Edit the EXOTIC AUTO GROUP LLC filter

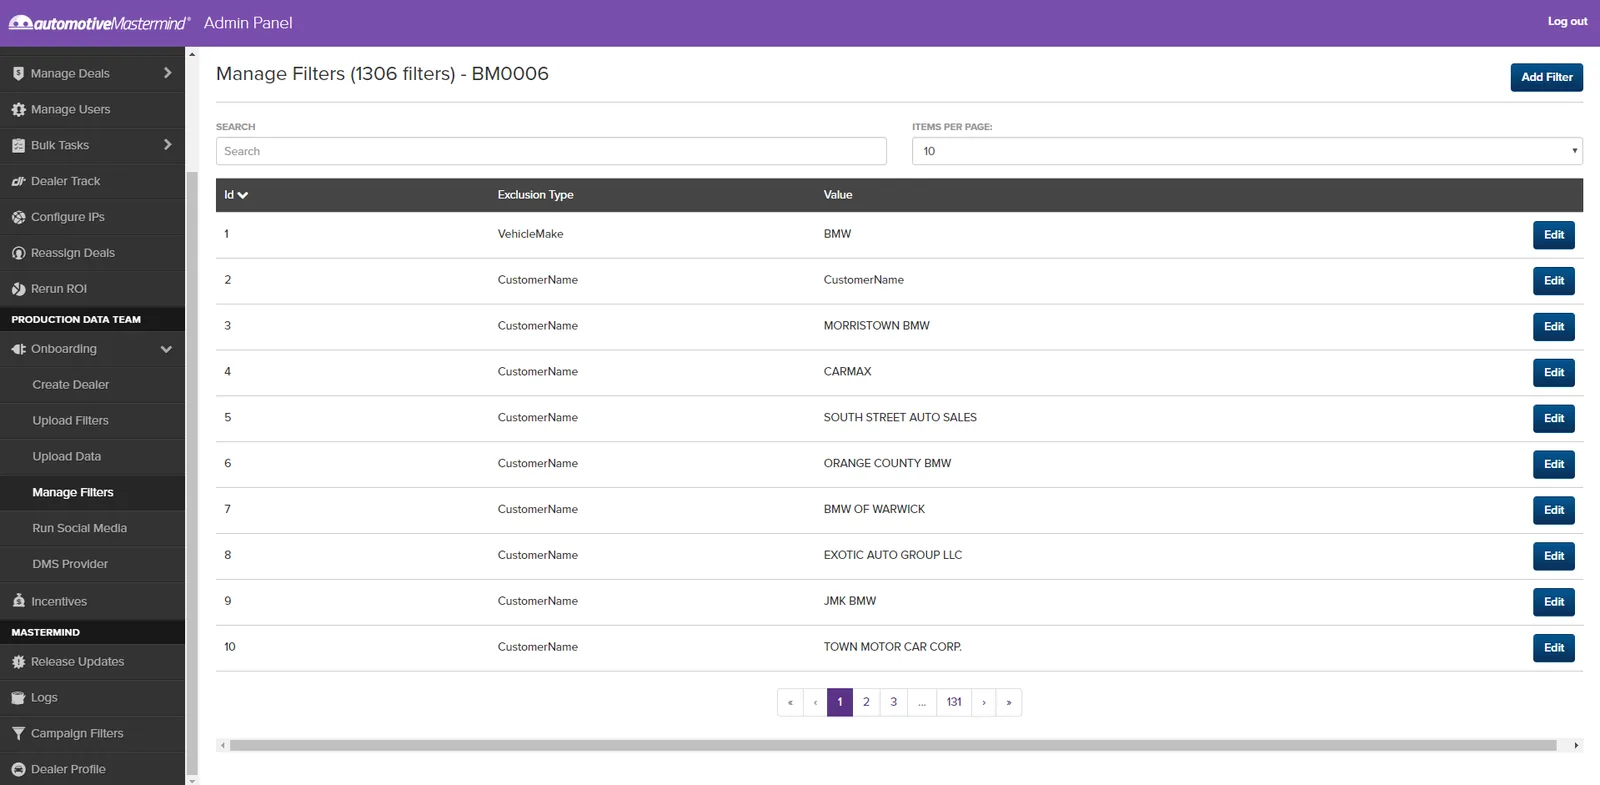[x=1553, y=557]
